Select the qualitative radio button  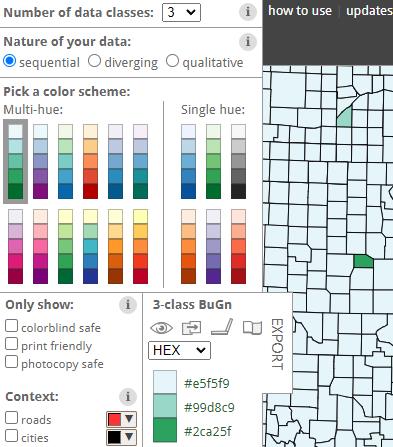coord(172,61)
